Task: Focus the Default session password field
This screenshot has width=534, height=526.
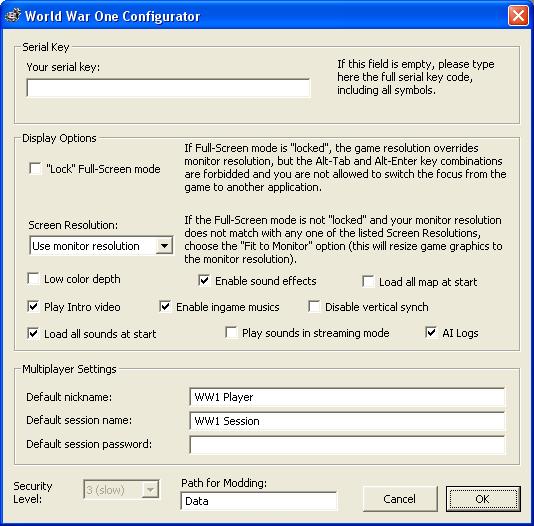Action: point(347,445)
